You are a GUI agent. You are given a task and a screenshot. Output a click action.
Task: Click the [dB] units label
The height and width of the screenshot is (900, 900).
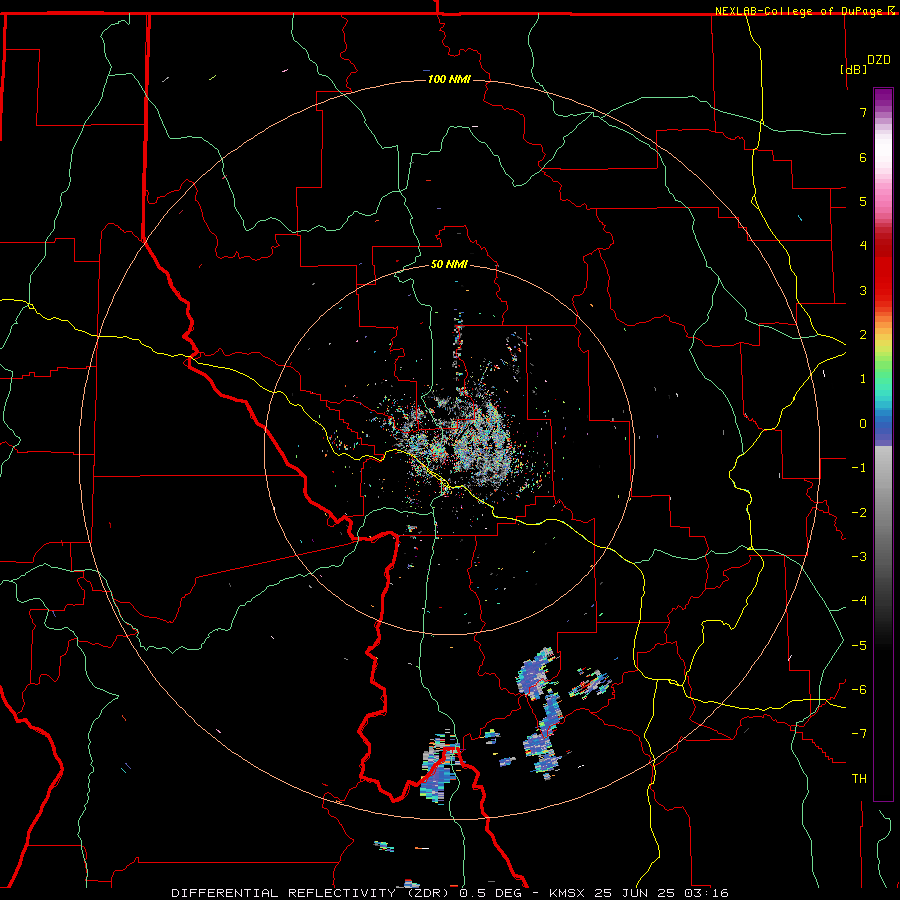coord(853,69)
